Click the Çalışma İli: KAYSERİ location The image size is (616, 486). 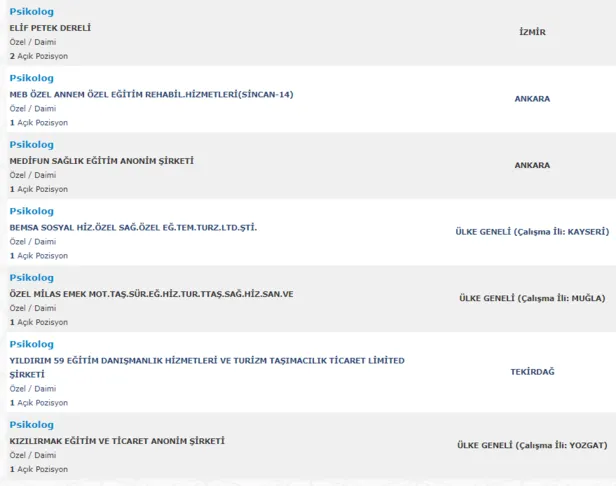click(x=532, y=231)
